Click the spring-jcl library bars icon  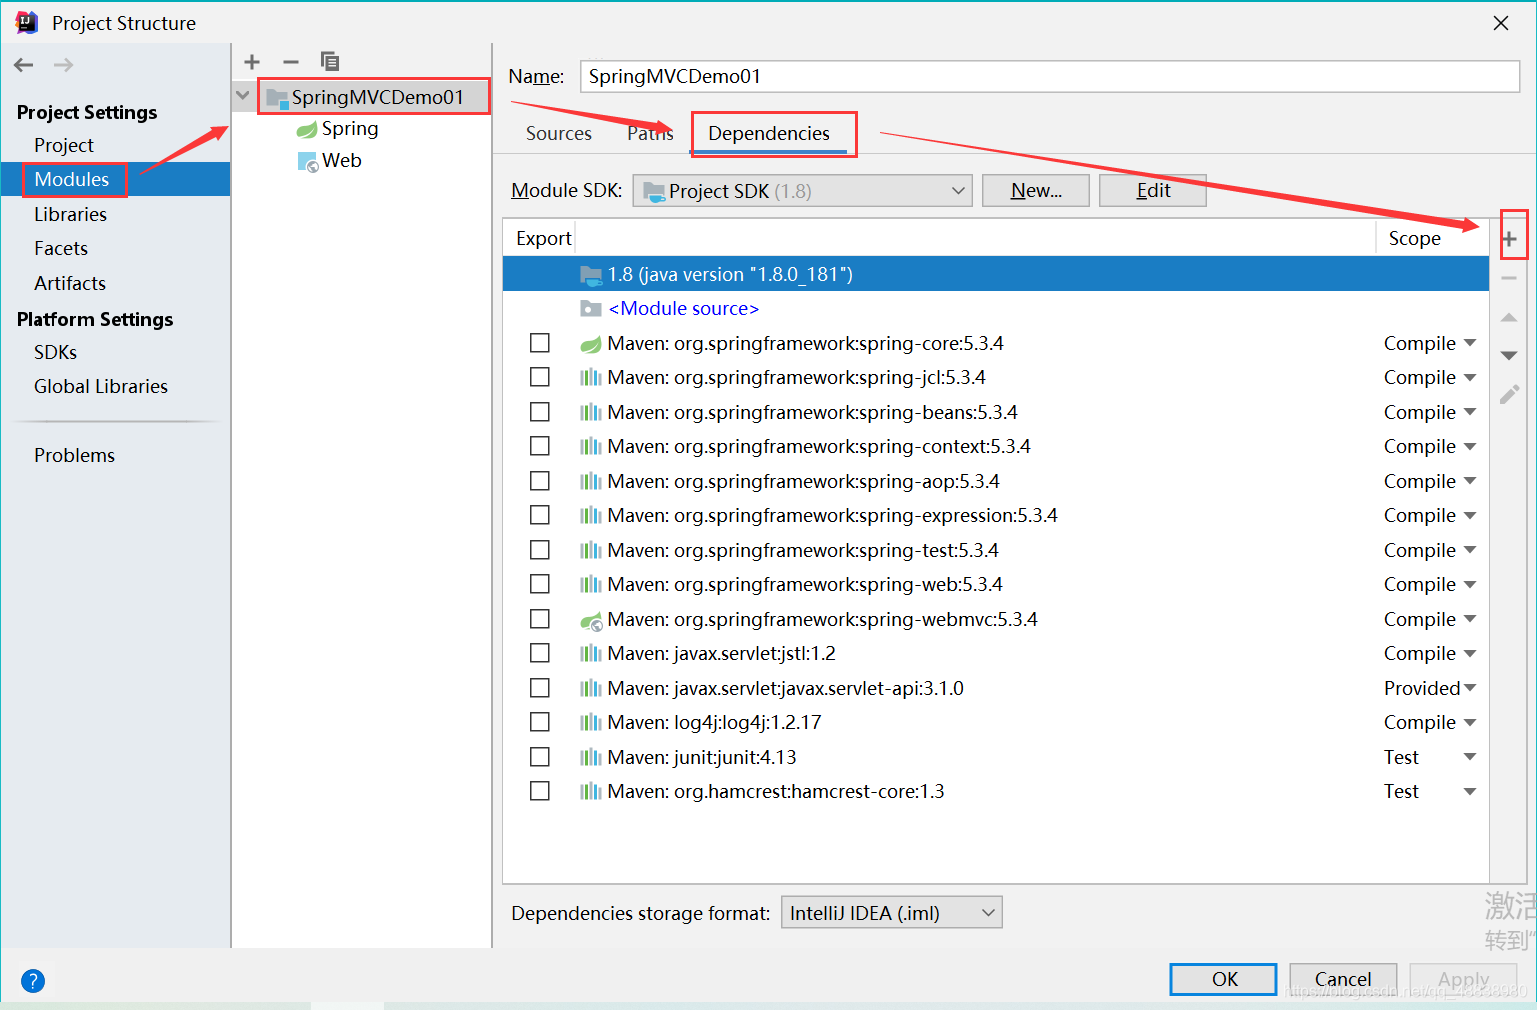pos(591,378)
